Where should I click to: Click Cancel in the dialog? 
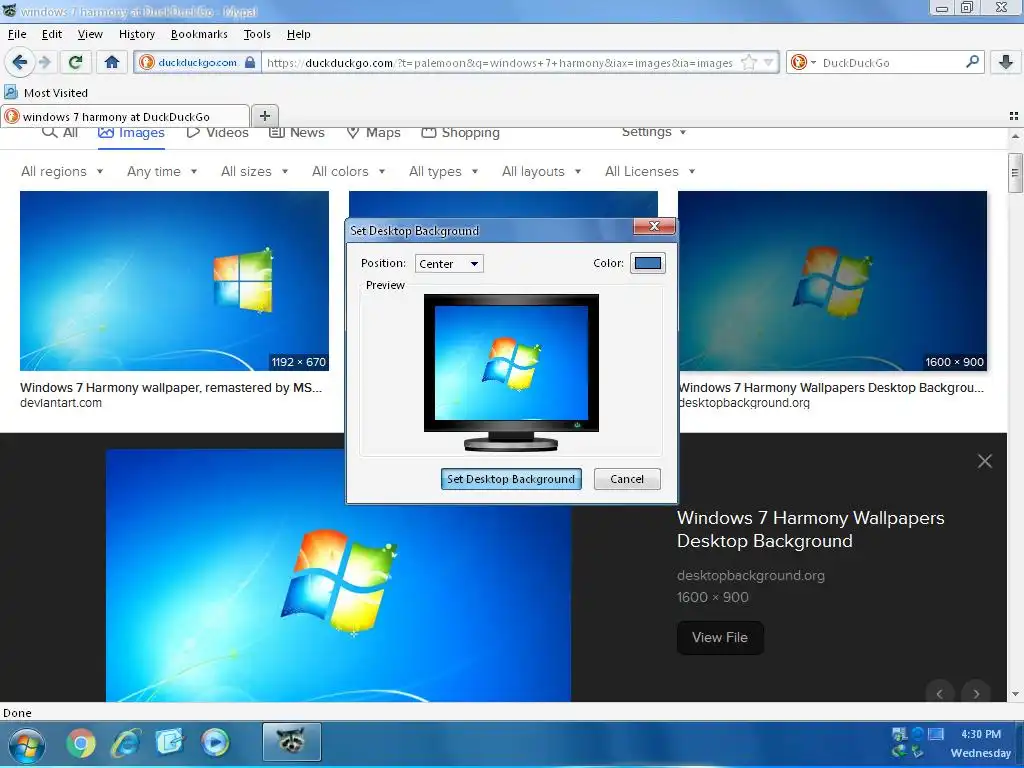point(627,479)
